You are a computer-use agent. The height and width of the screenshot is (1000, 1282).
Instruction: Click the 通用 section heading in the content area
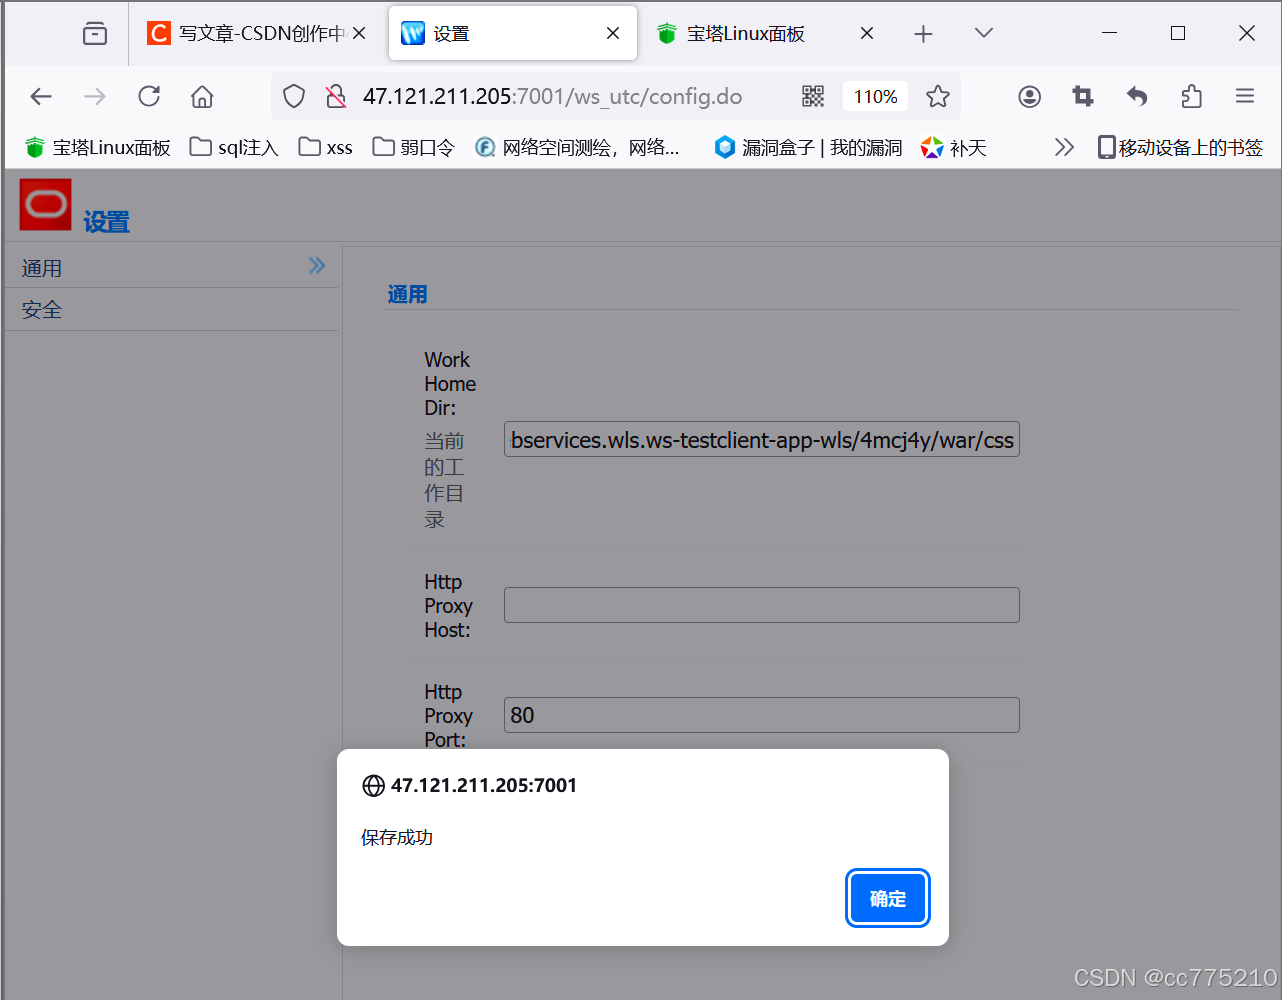tap(407, 295)
